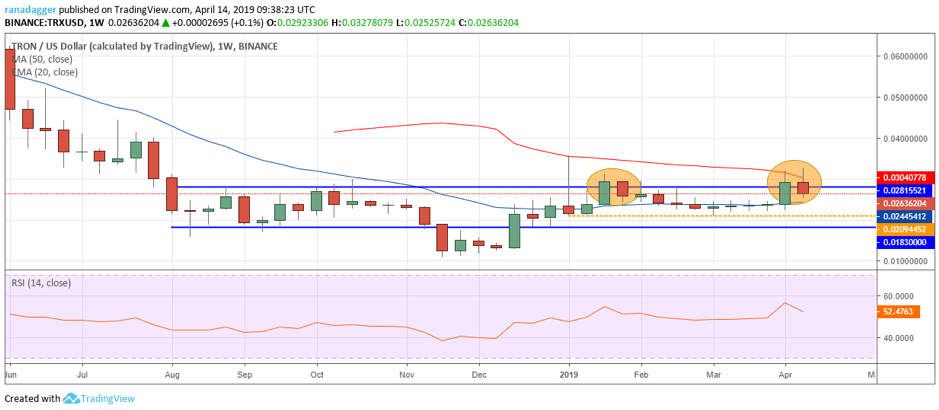This screenshot has width=939, height=410.
Task: Click the 2019 label on time axis
Action: point(569,374)
